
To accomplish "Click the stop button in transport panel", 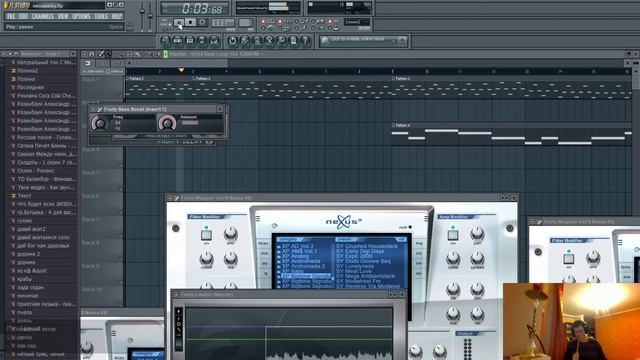I will point(190,22).
